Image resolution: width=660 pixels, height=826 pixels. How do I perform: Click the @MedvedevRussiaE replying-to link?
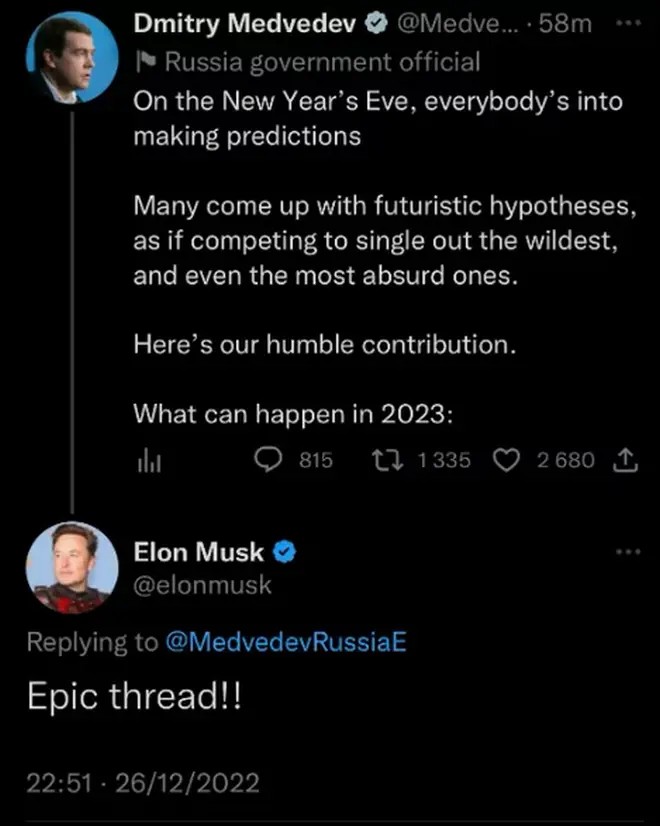(x=289, y=643)
